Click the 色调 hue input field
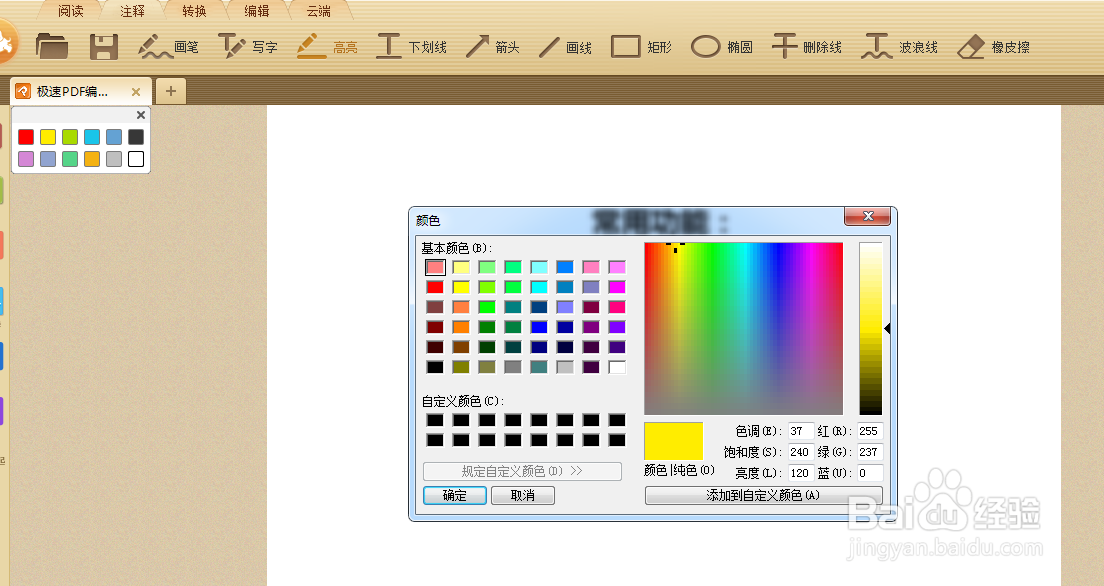1104x586 pixels. [801, 431]
